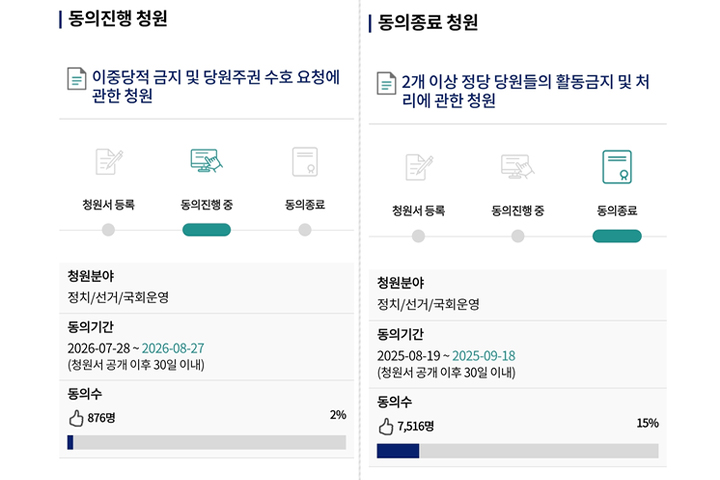Click the 15% agreement progress bar
Image resolution: width=720 pixels, height=480 pixels.
point(518,451)
